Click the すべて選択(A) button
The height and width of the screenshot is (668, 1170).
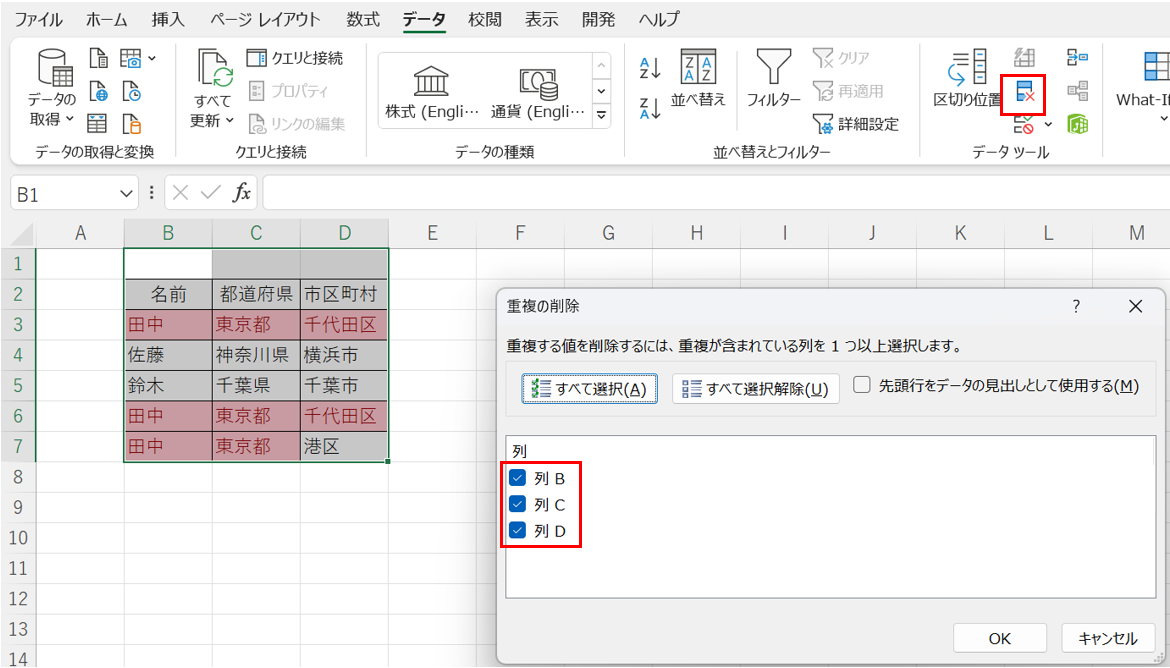[x=589, y=389]
